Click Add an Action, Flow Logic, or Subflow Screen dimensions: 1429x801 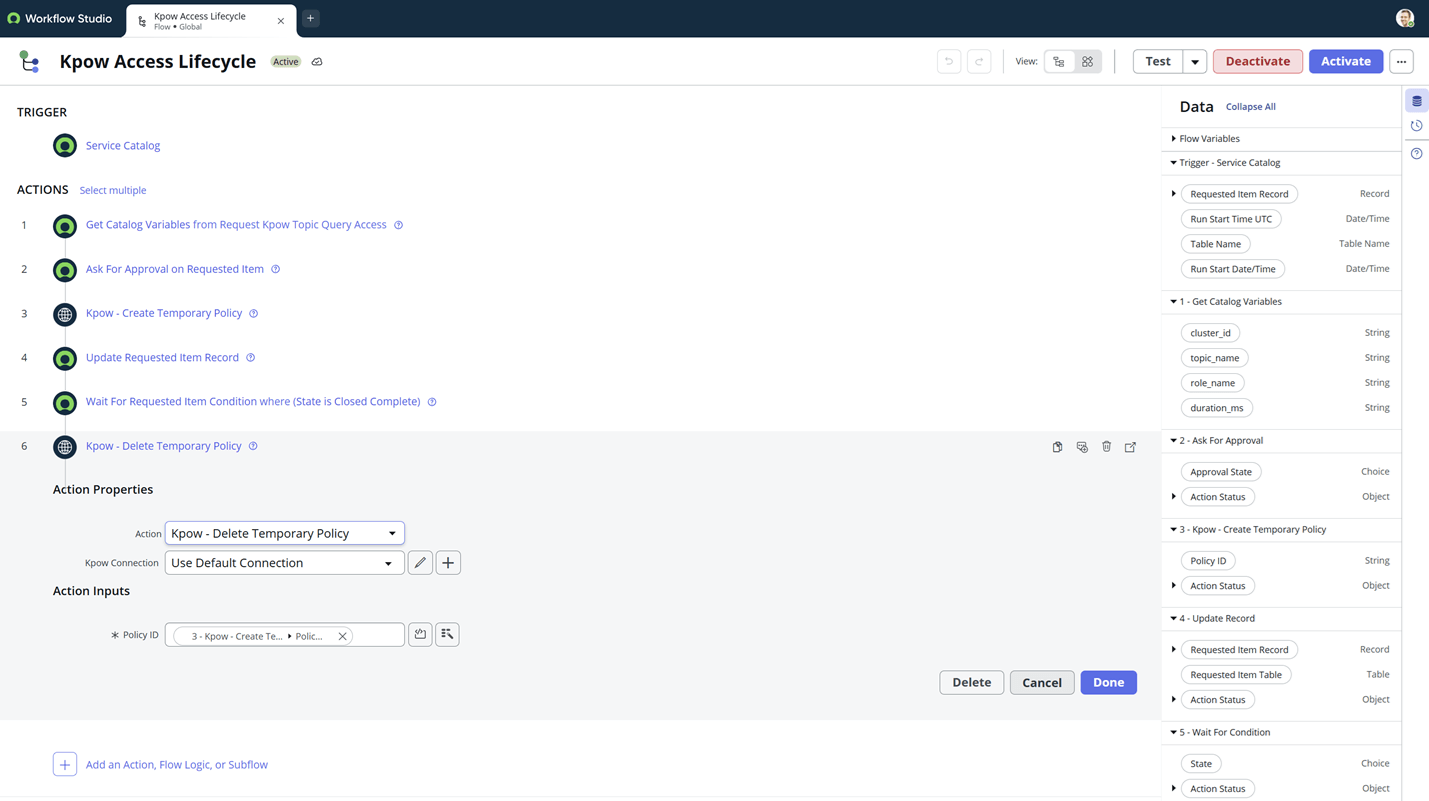pos(177,765)
